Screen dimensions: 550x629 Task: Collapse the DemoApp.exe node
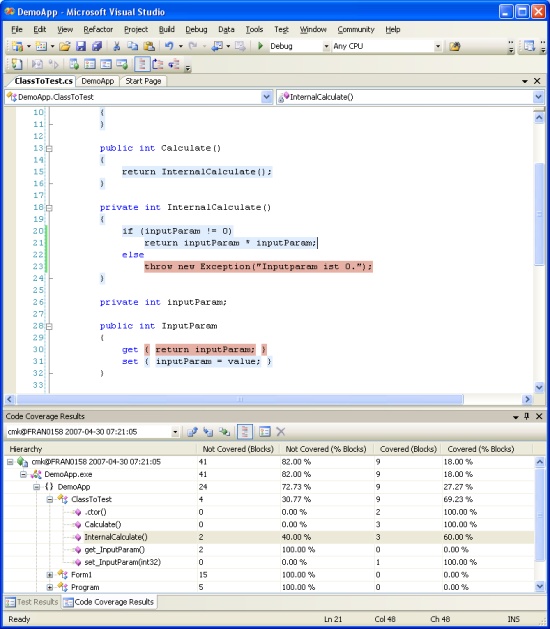(x=23, y=475)
